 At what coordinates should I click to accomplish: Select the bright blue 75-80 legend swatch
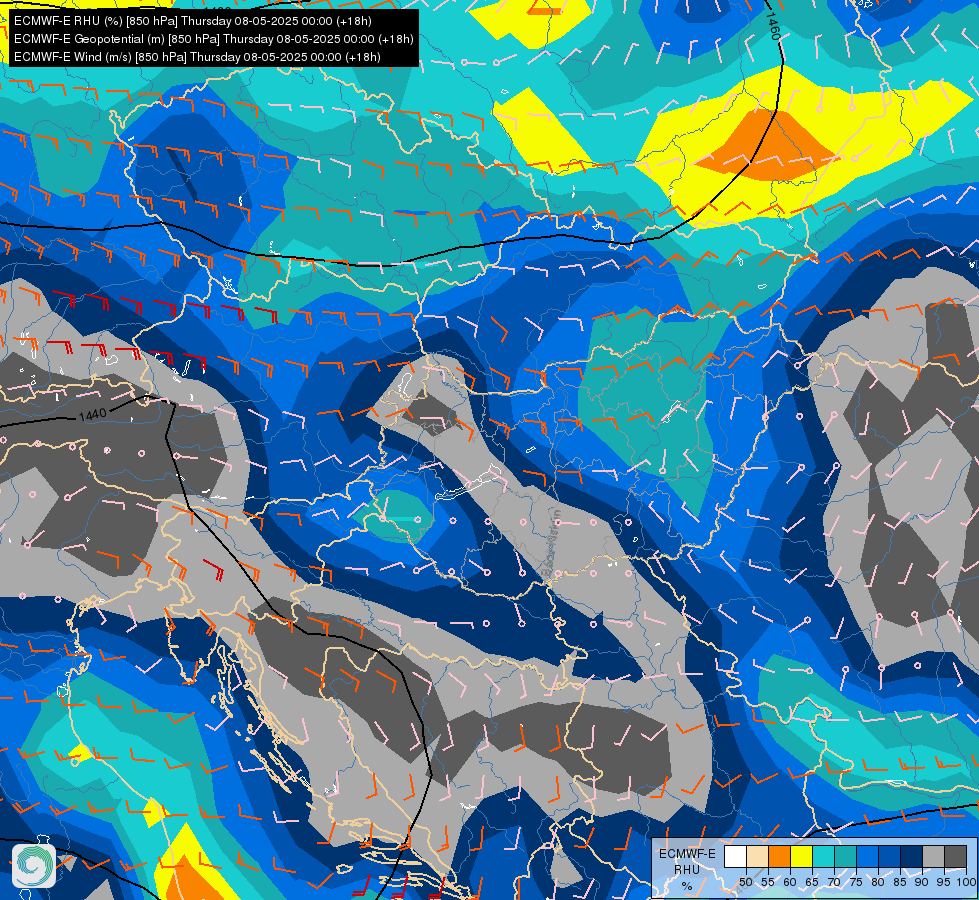point(867,856)
